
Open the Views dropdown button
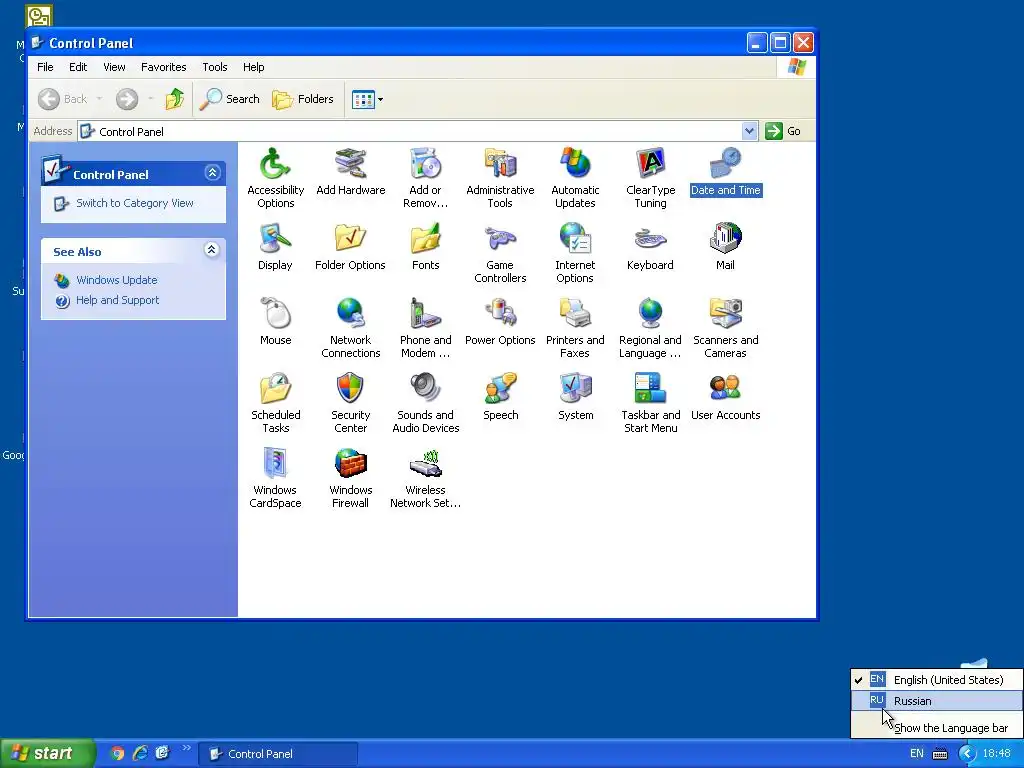[x=368, y=99]
